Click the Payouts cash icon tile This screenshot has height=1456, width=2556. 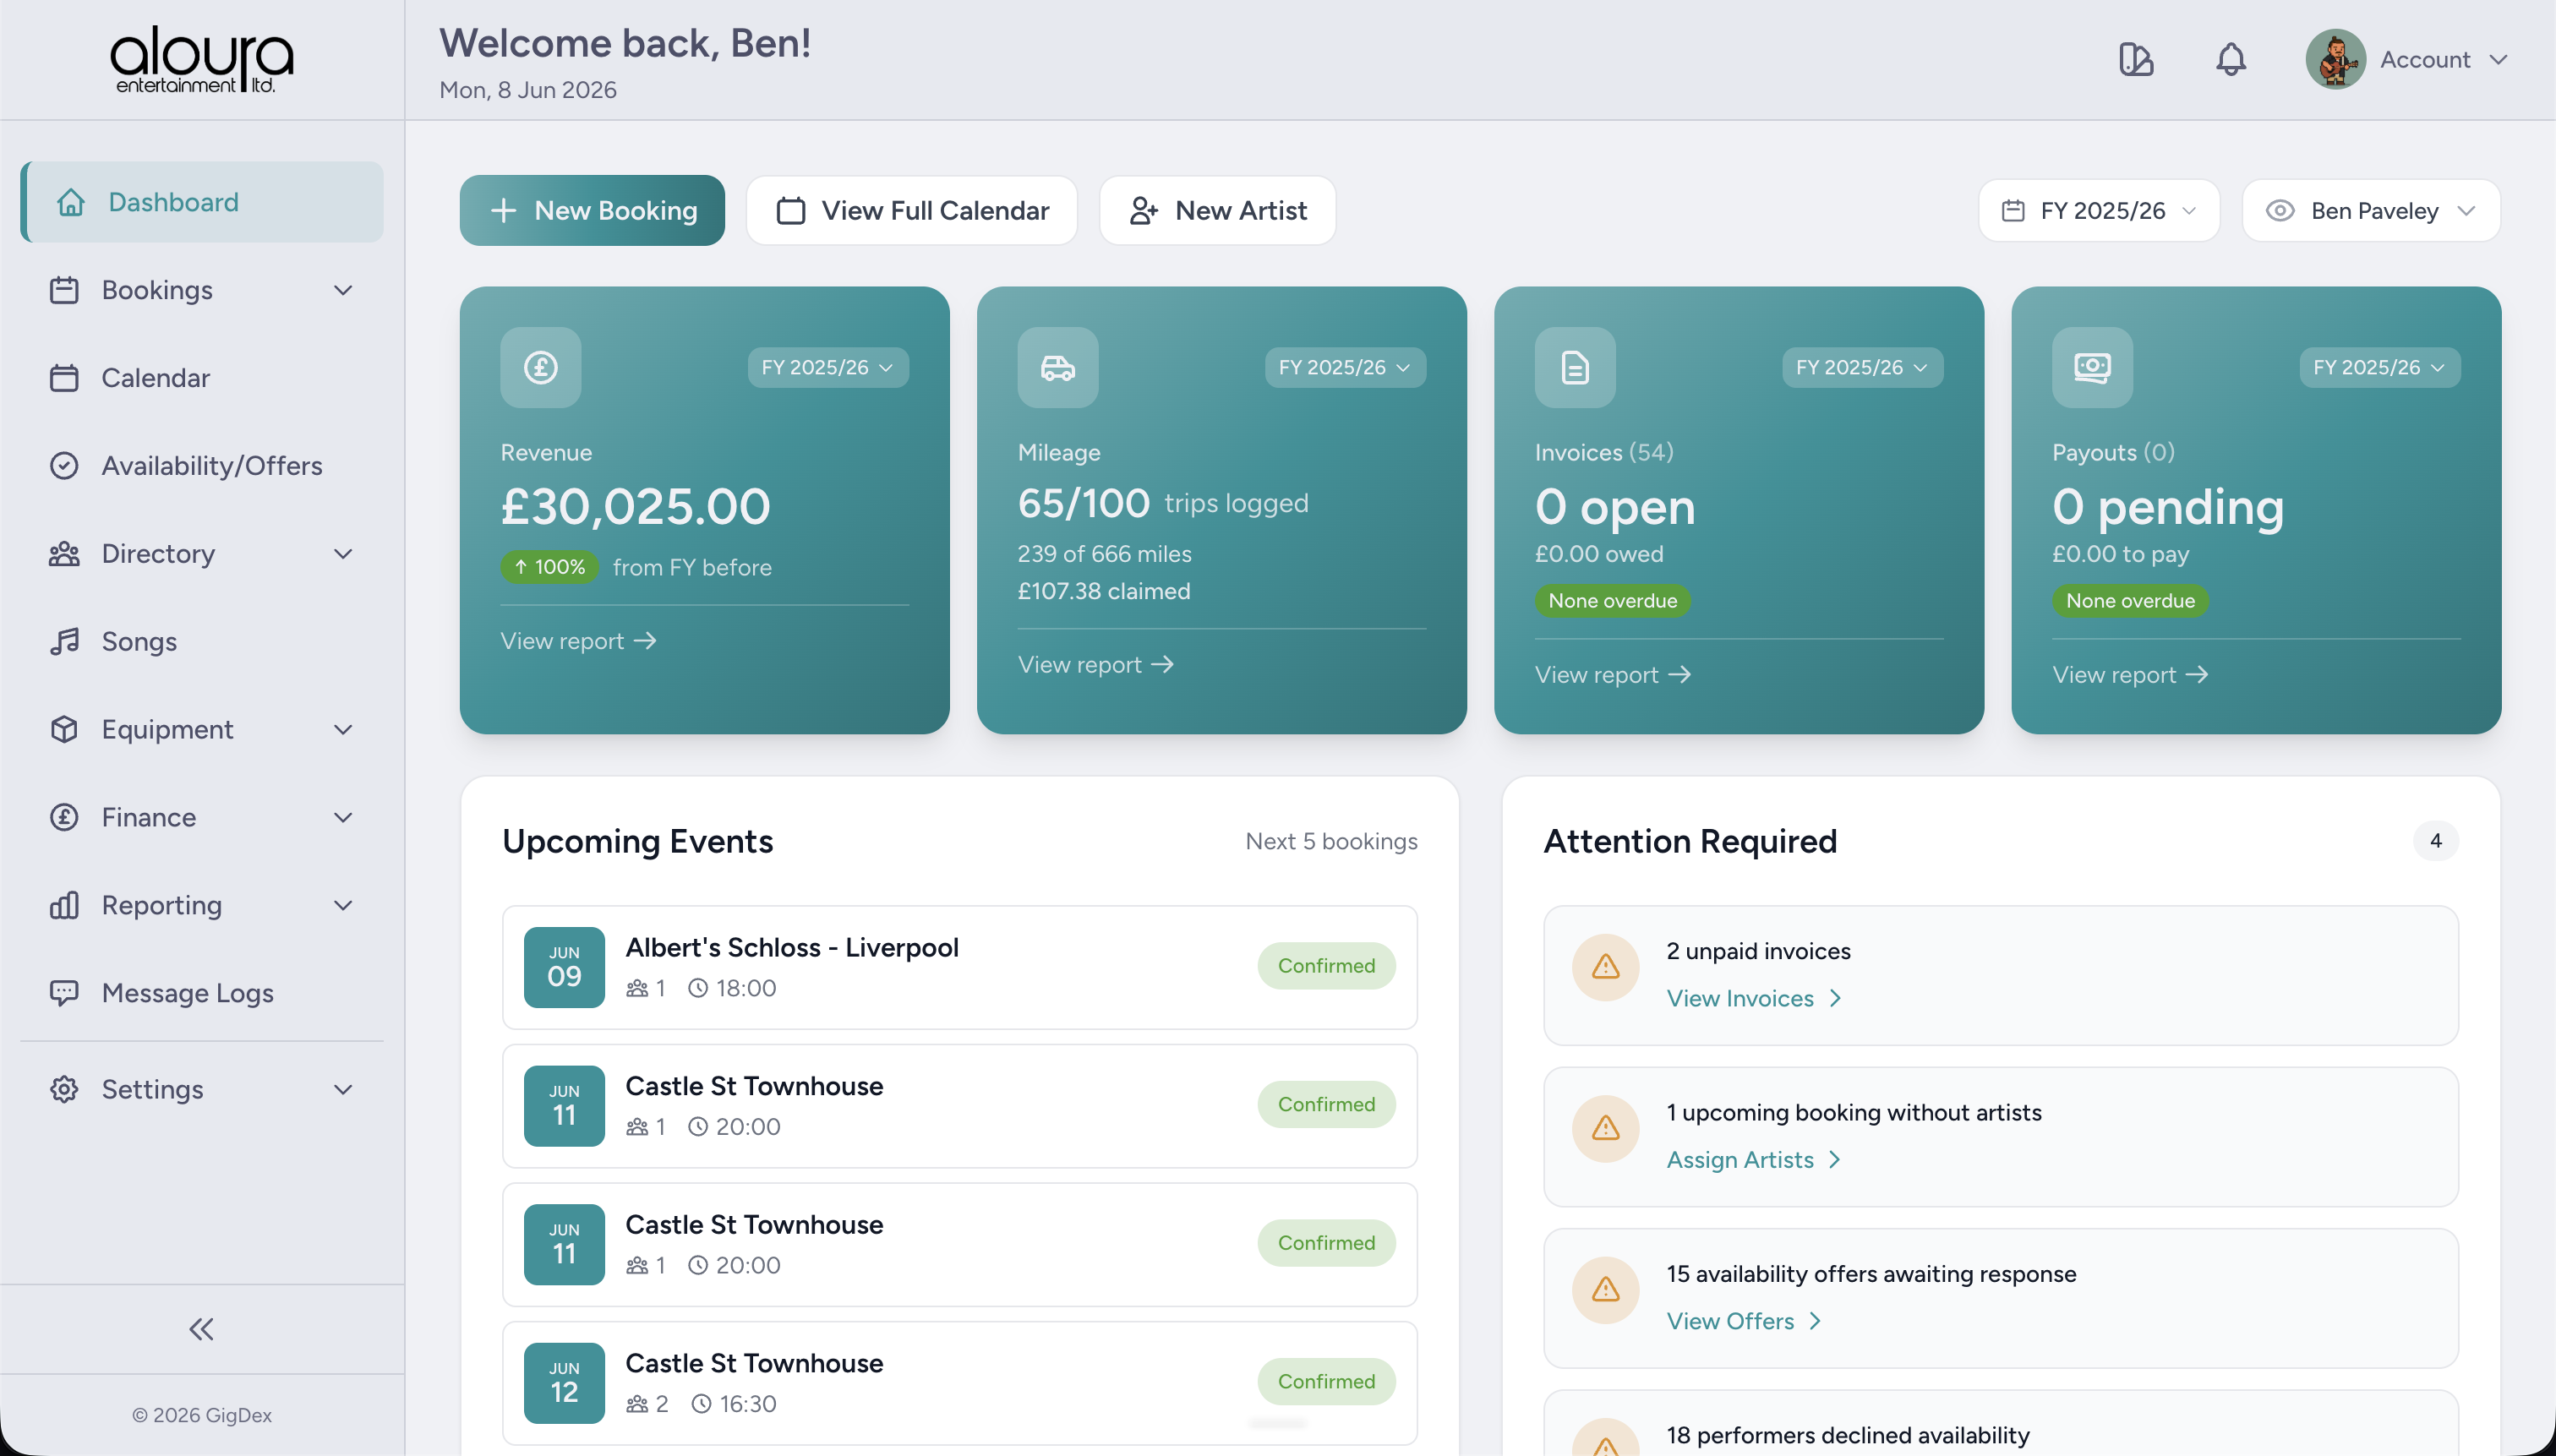[x=2092, y=367]
